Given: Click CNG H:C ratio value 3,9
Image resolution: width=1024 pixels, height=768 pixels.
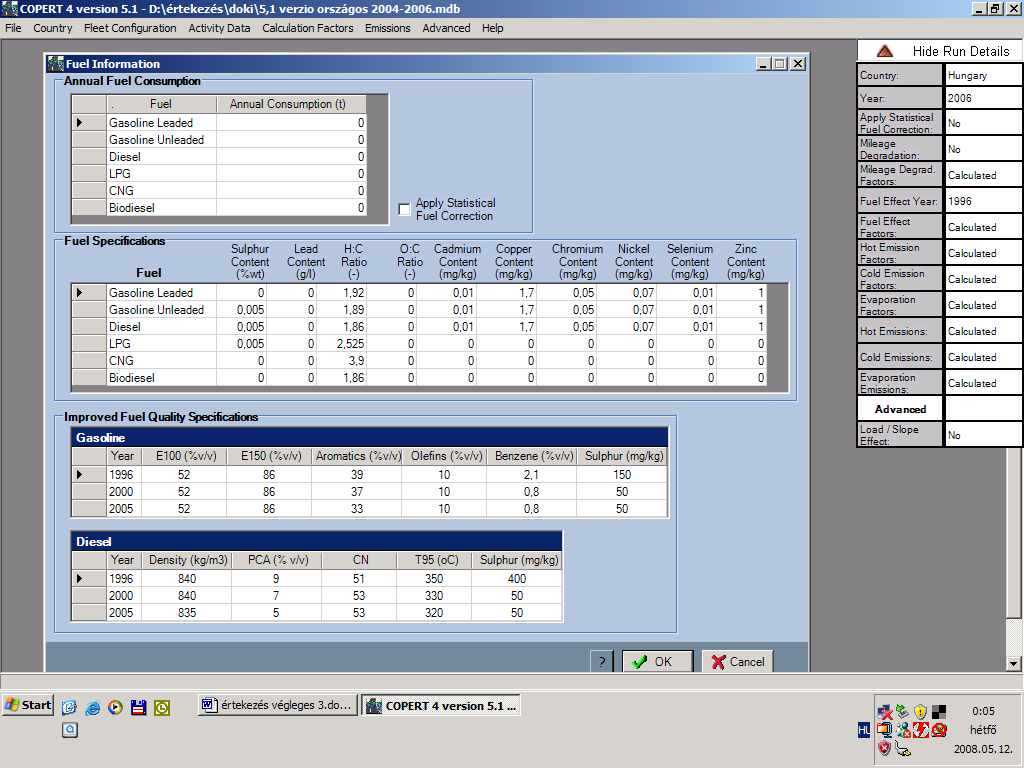Looking at the screenshot, I should click(342, 360).
